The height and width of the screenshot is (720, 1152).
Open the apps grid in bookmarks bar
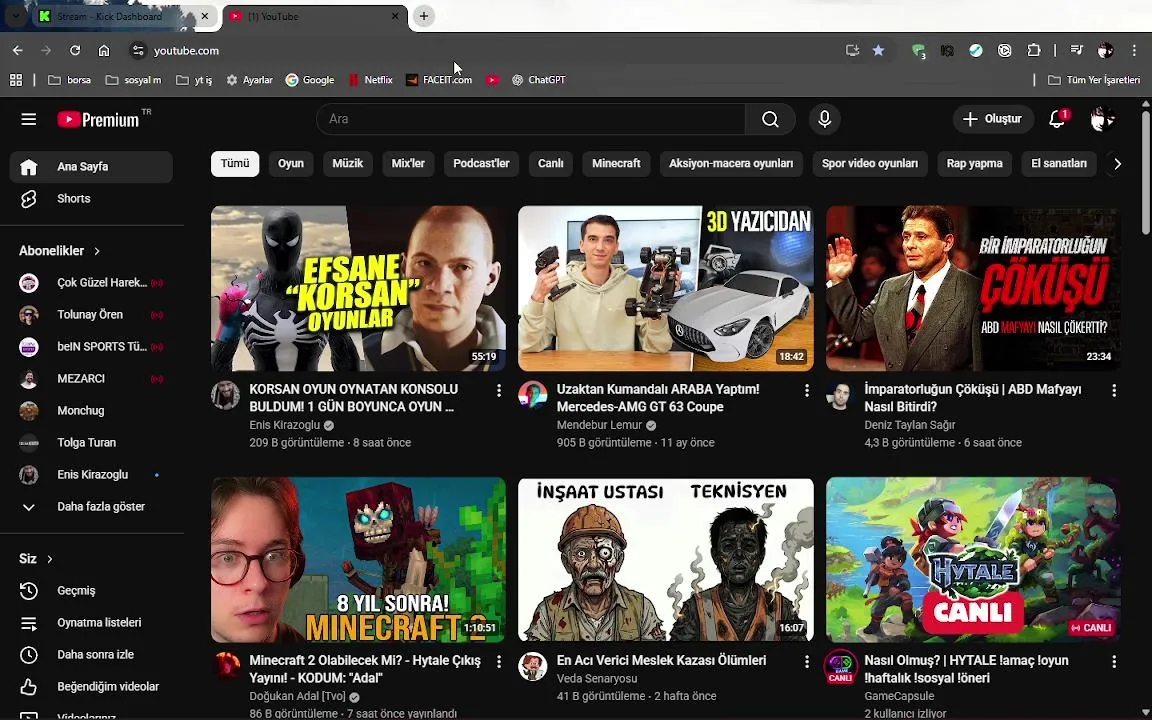click(x=15, y=80)
